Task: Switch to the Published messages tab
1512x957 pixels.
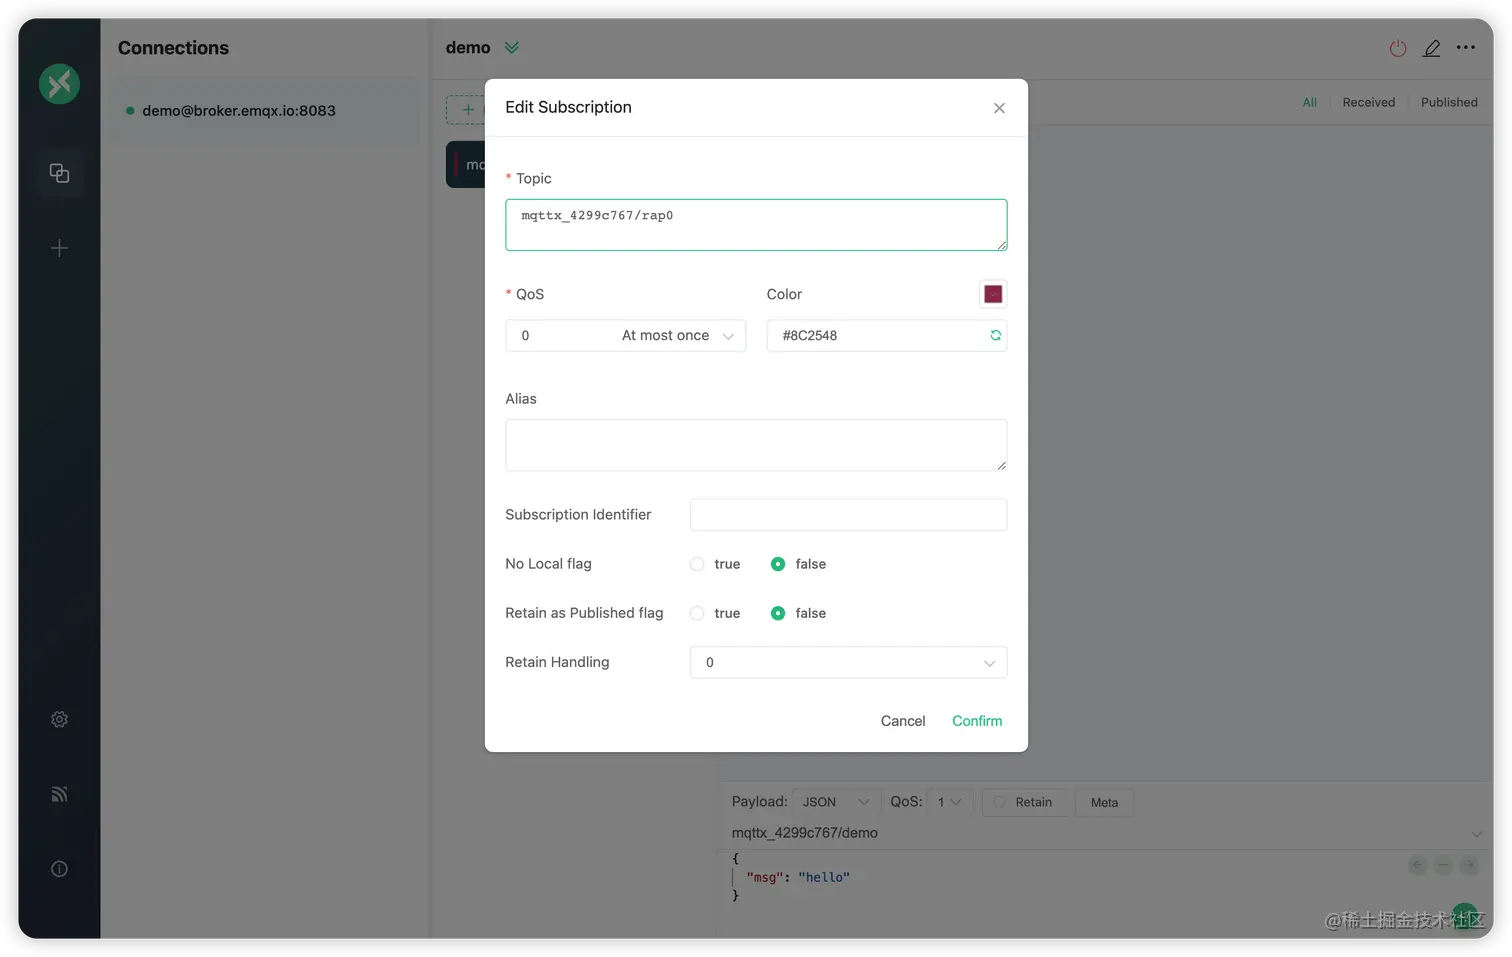Action: [x=1449, y=102]
